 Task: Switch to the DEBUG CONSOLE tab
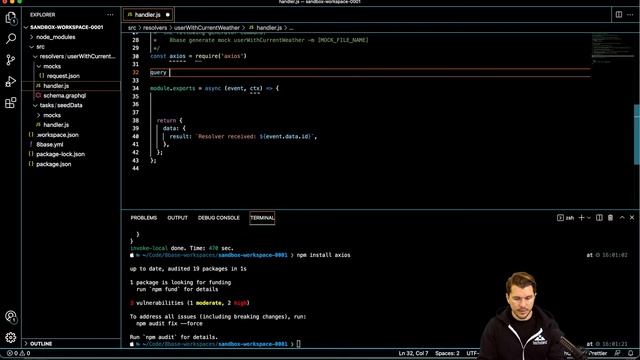[x=219, y=218]
